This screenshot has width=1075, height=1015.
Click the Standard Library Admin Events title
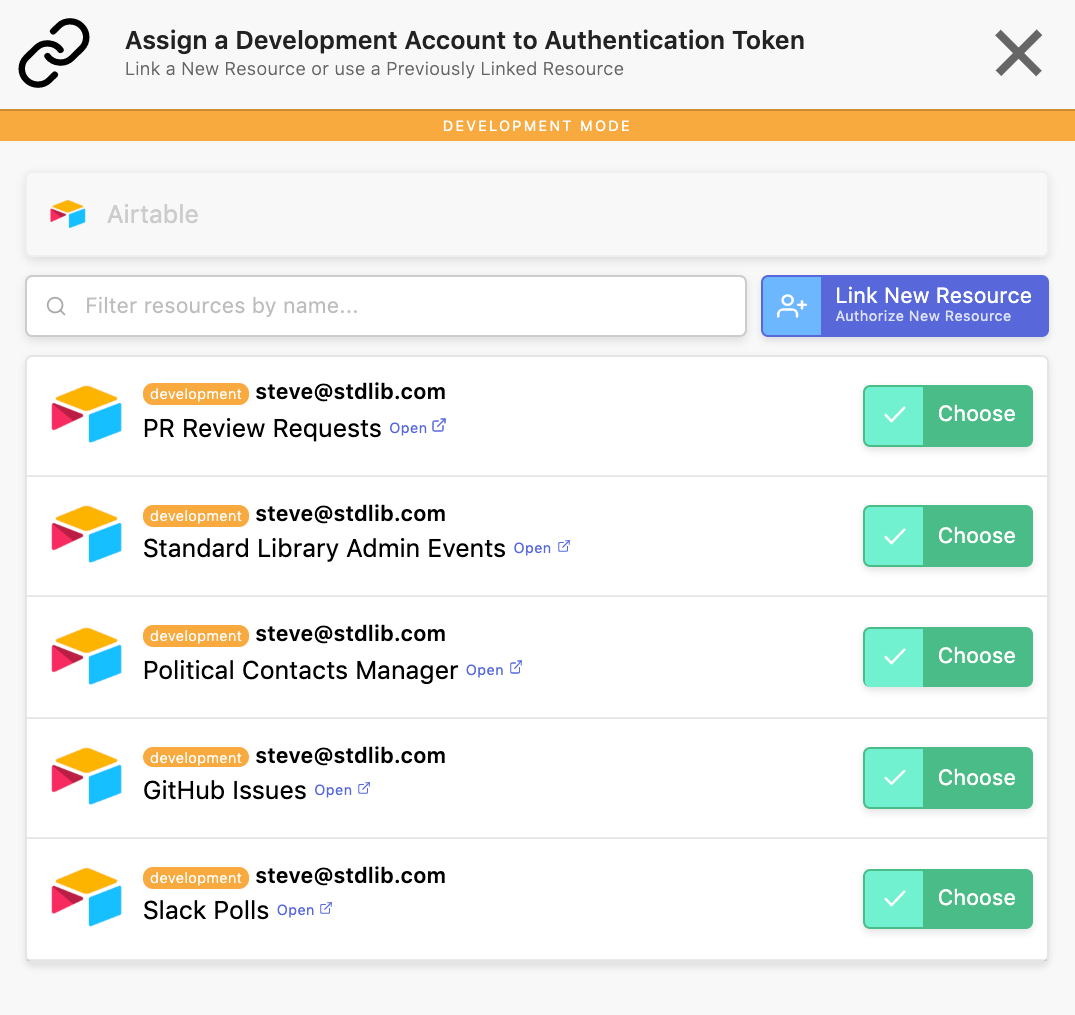(x=324, y=549)
